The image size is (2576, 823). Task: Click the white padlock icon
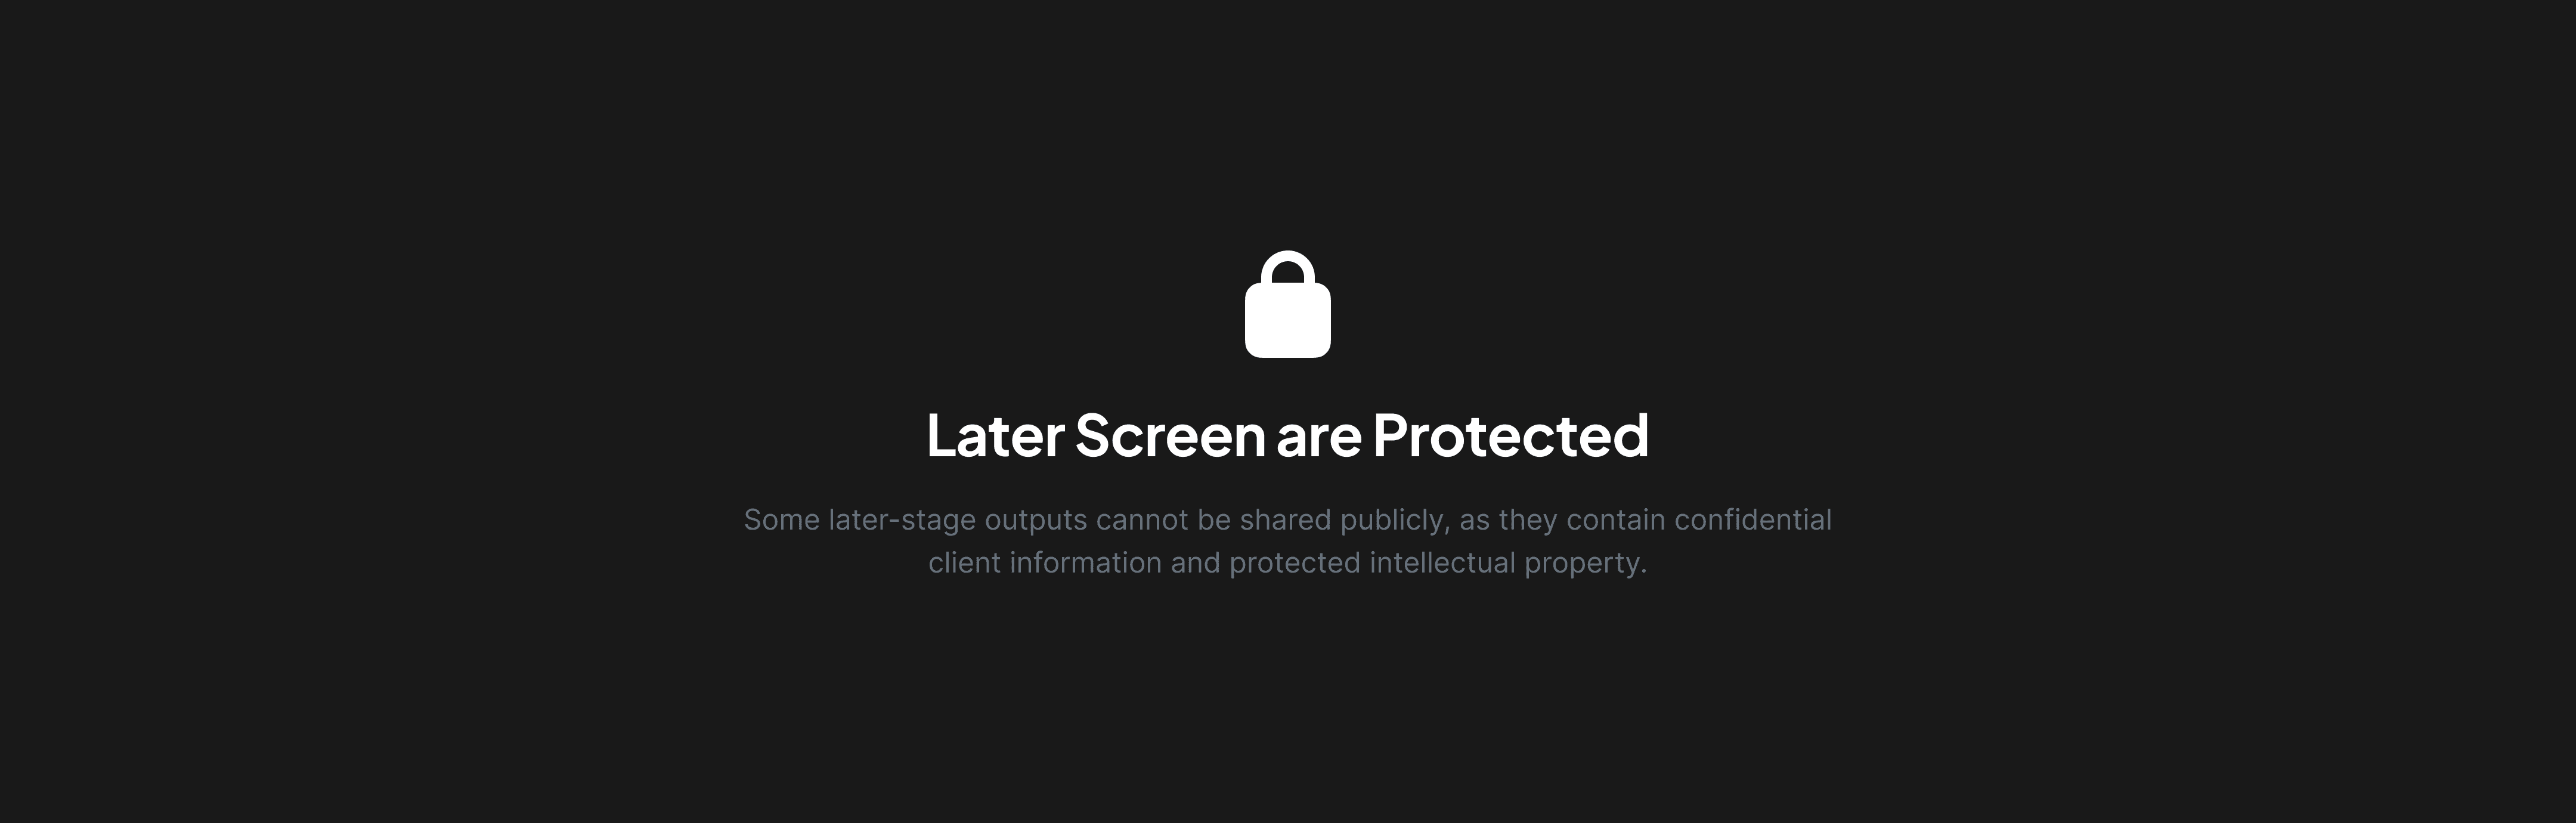[x=1287, y=304]
